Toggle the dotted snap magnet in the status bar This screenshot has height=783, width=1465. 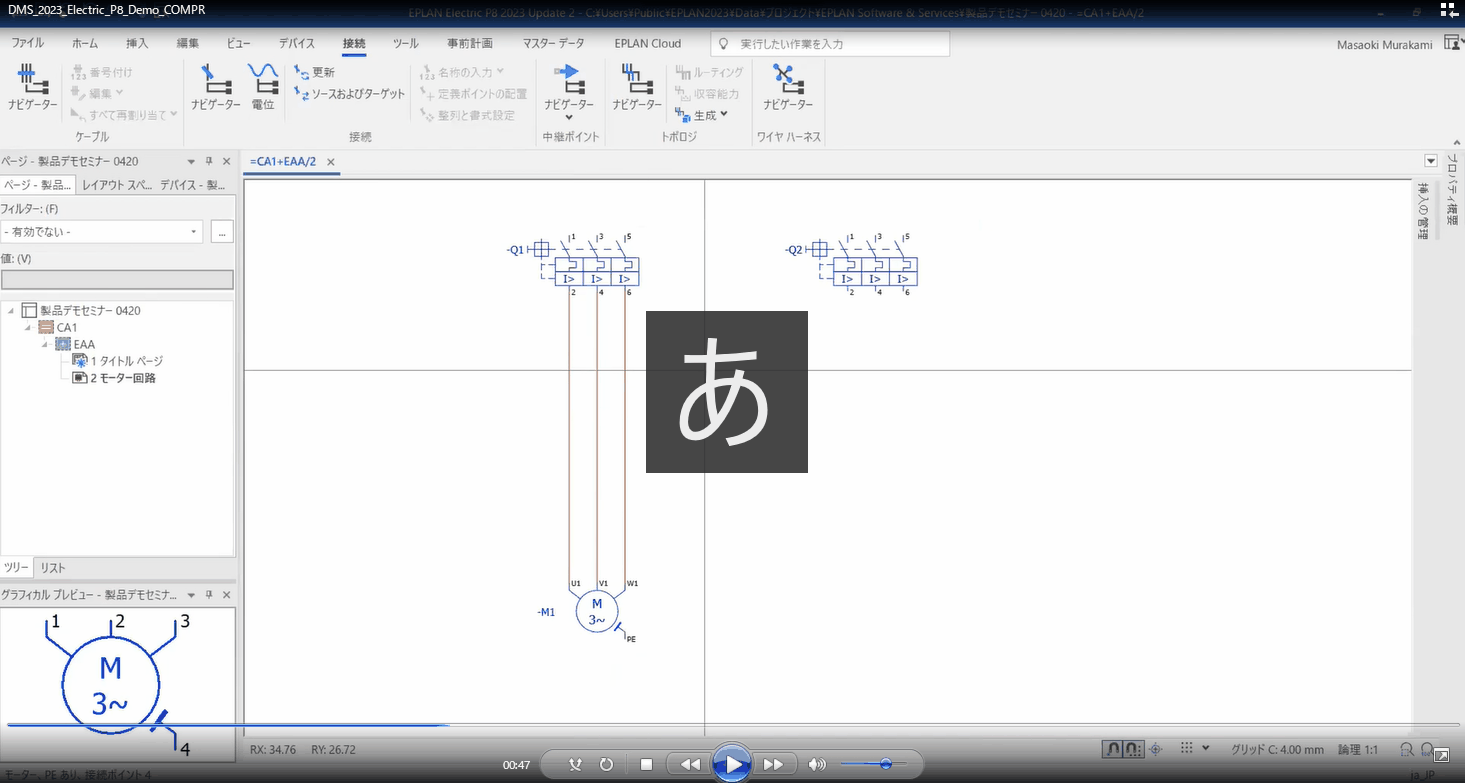pos(1132,749)
